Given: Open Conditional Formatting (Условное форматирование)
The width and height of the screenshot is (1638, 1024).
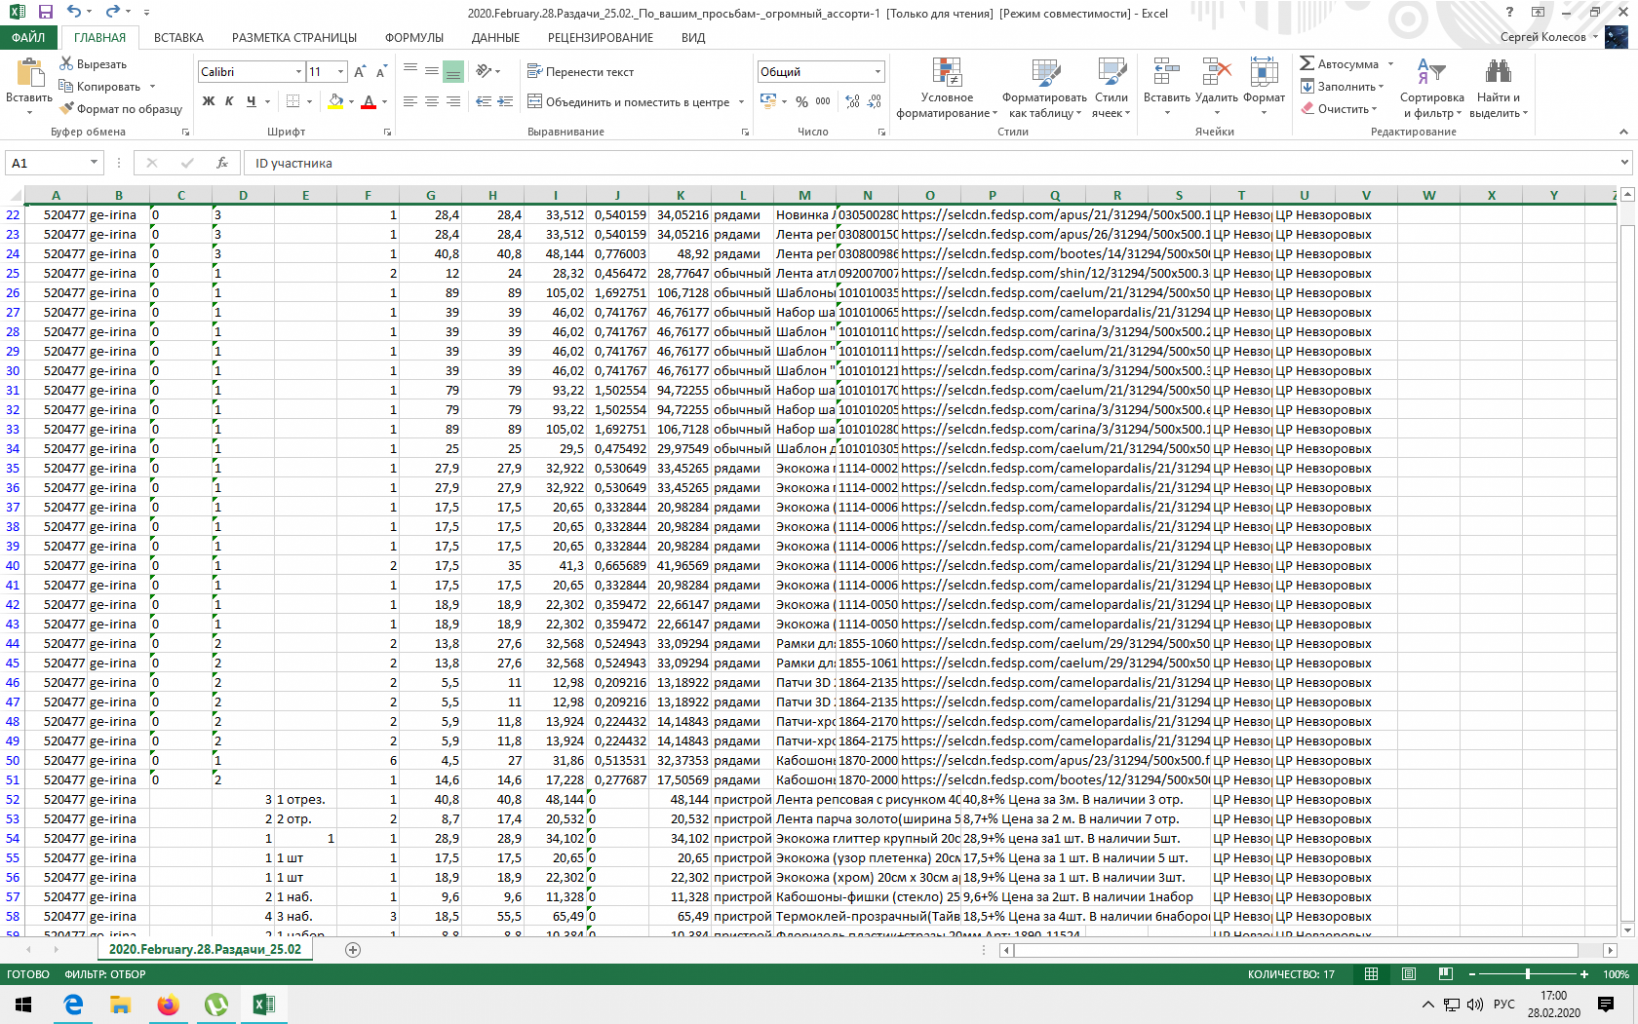Looking at the screenshot, I should point(946,88).
